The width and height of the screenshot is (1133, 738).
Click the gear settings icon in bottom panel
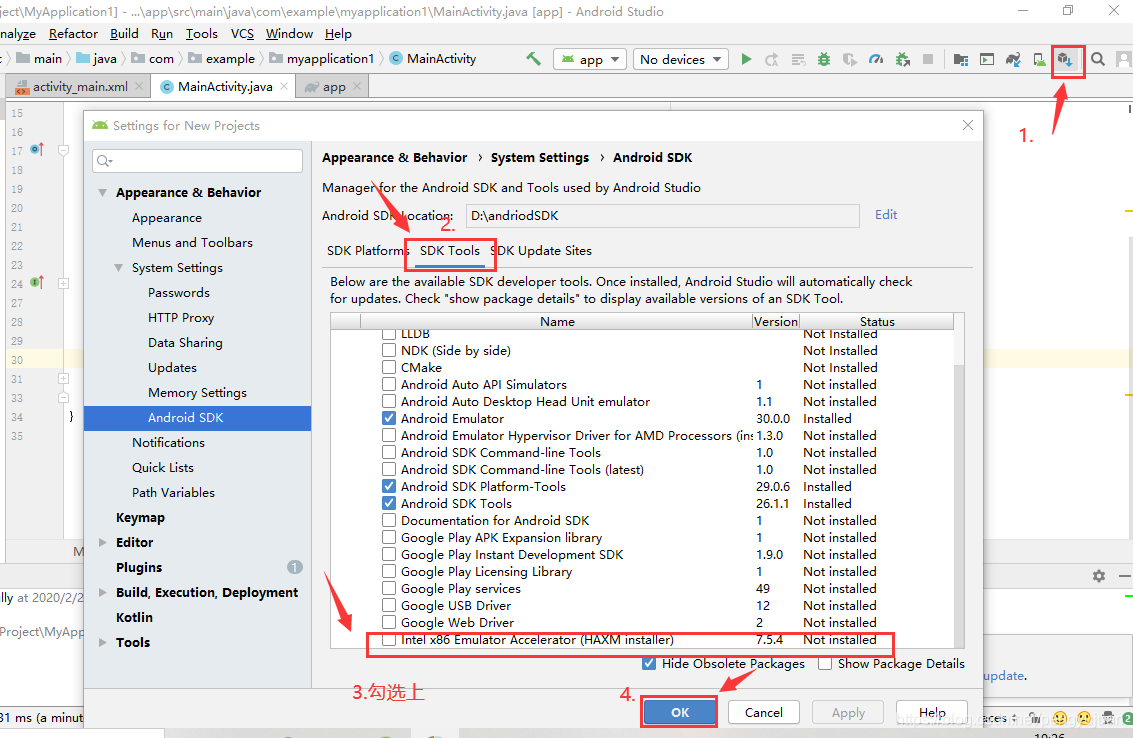tap(1098, 576)
